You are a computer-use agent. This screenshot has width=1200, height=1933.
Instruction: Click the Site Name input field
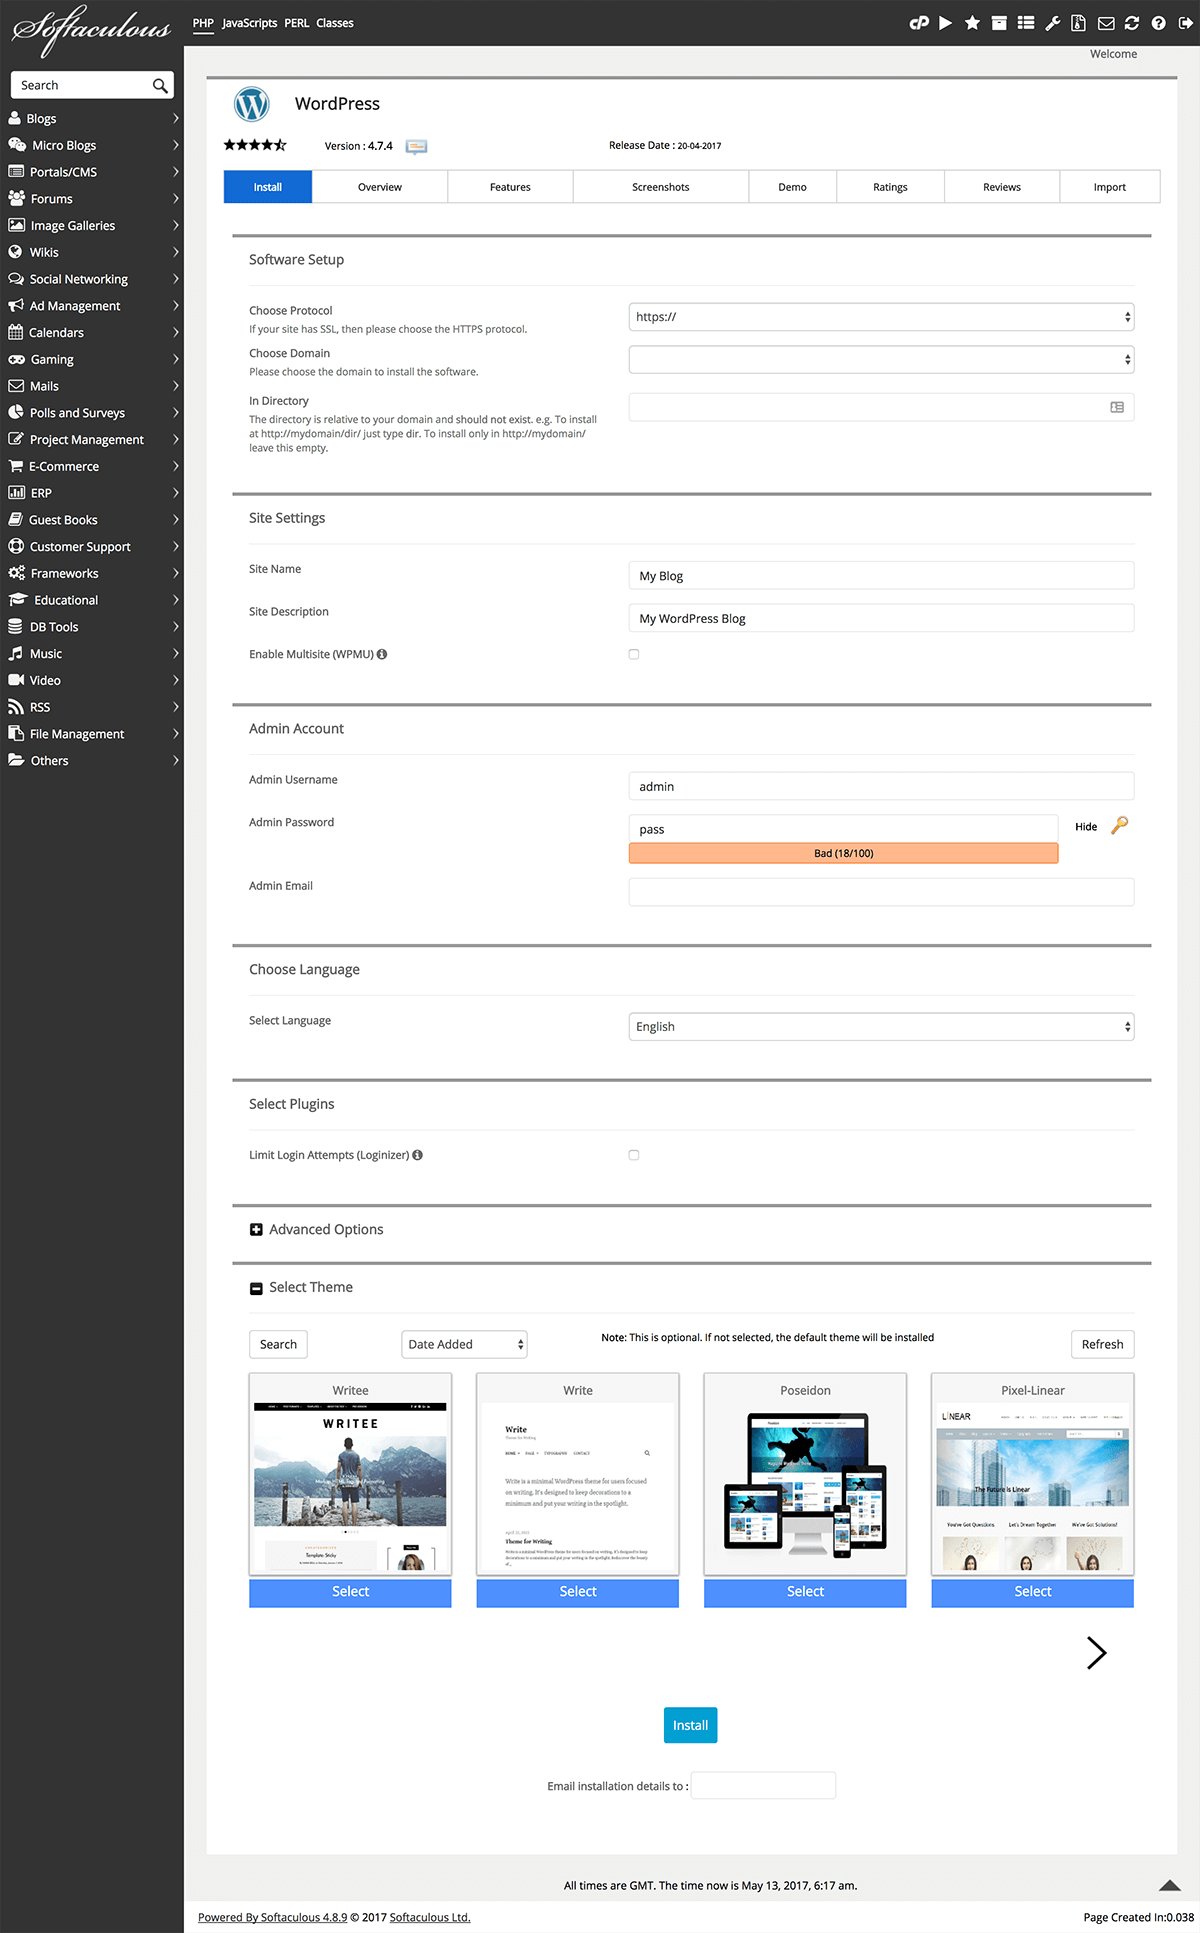click(x=881, y=575)
